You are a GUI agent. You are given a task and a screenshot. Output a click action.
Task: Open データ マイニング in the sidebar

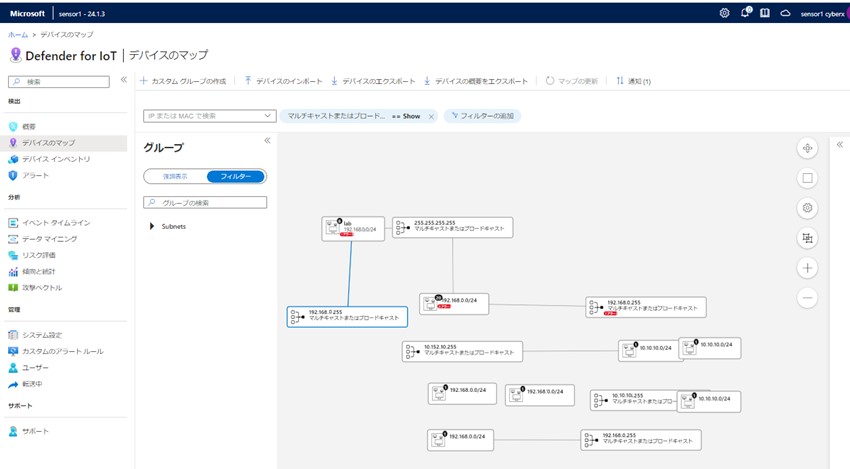tap(49, 239)
